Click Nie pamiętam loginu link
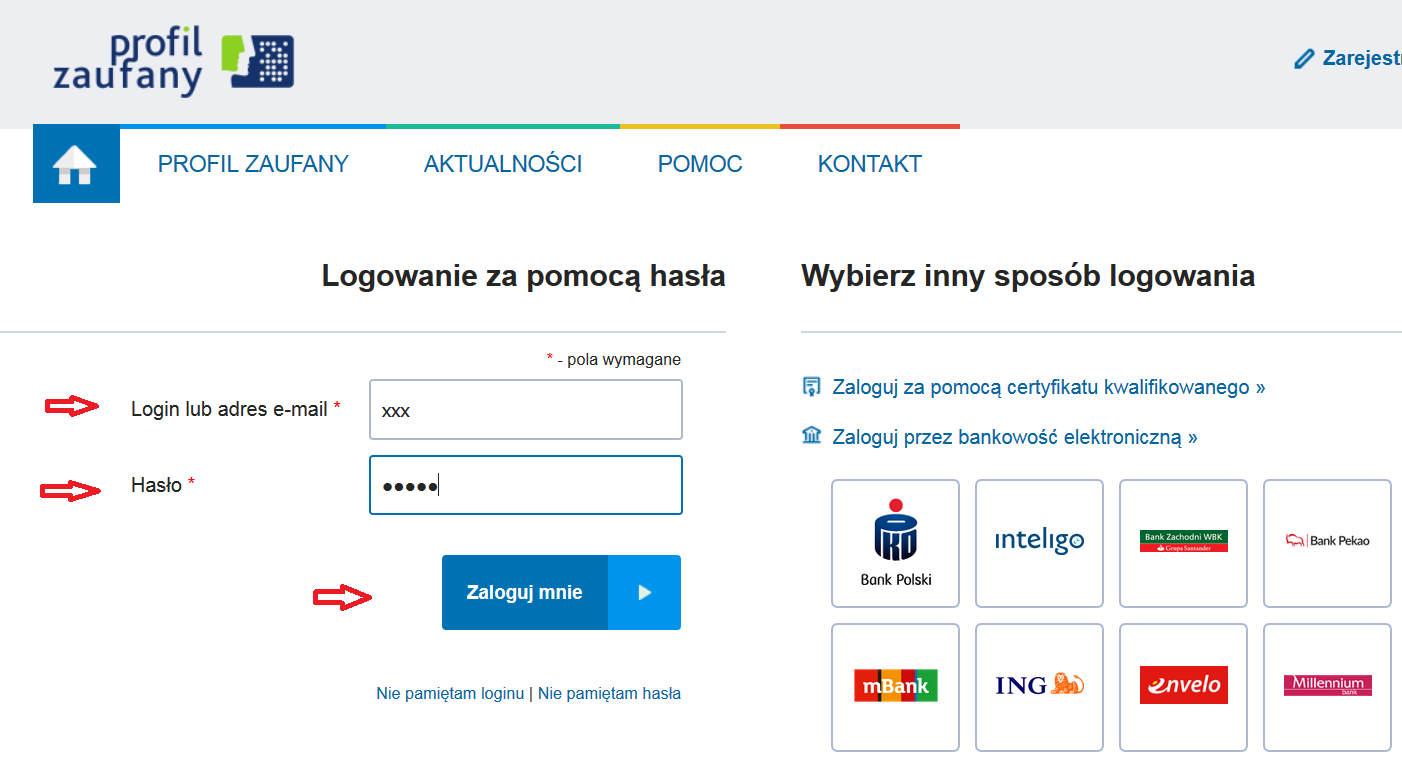1402x784 pixels. pos(450,693)
